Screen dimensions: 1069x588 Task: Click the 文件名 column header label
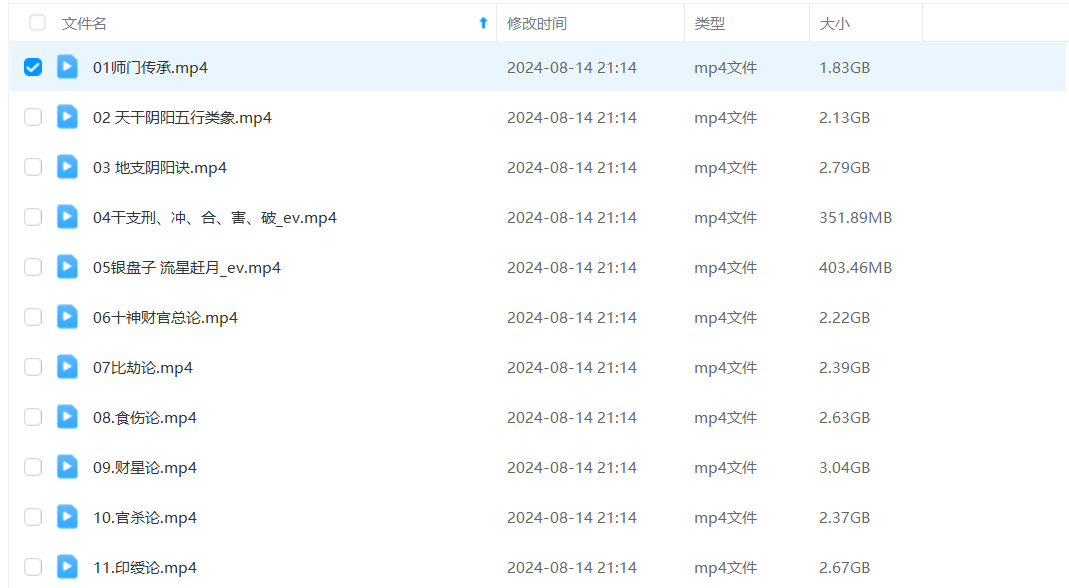(84, 23)
